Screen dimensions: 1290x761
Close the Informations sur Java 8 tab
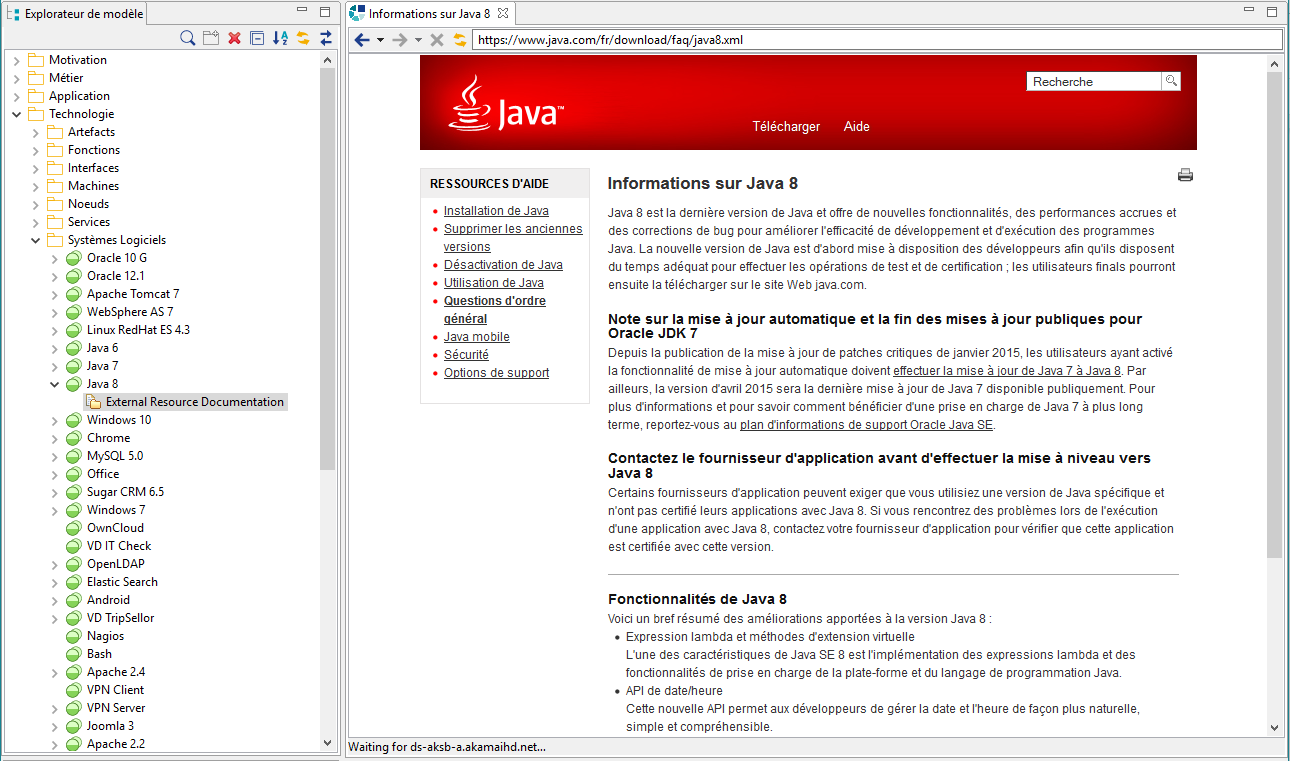point(503,13)
